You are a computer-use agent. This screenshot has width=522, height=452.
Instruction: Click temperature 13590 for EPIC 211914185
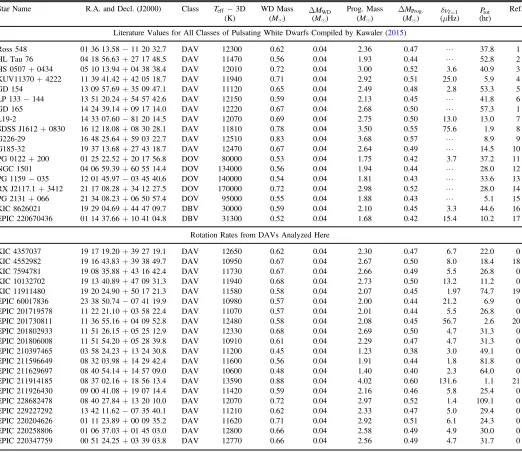click(x=232, y=381)
